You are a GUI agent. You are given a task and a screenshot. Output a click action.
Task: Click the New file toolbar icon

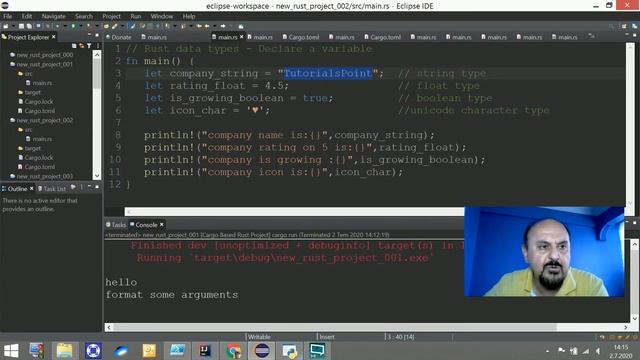(6, 26)
